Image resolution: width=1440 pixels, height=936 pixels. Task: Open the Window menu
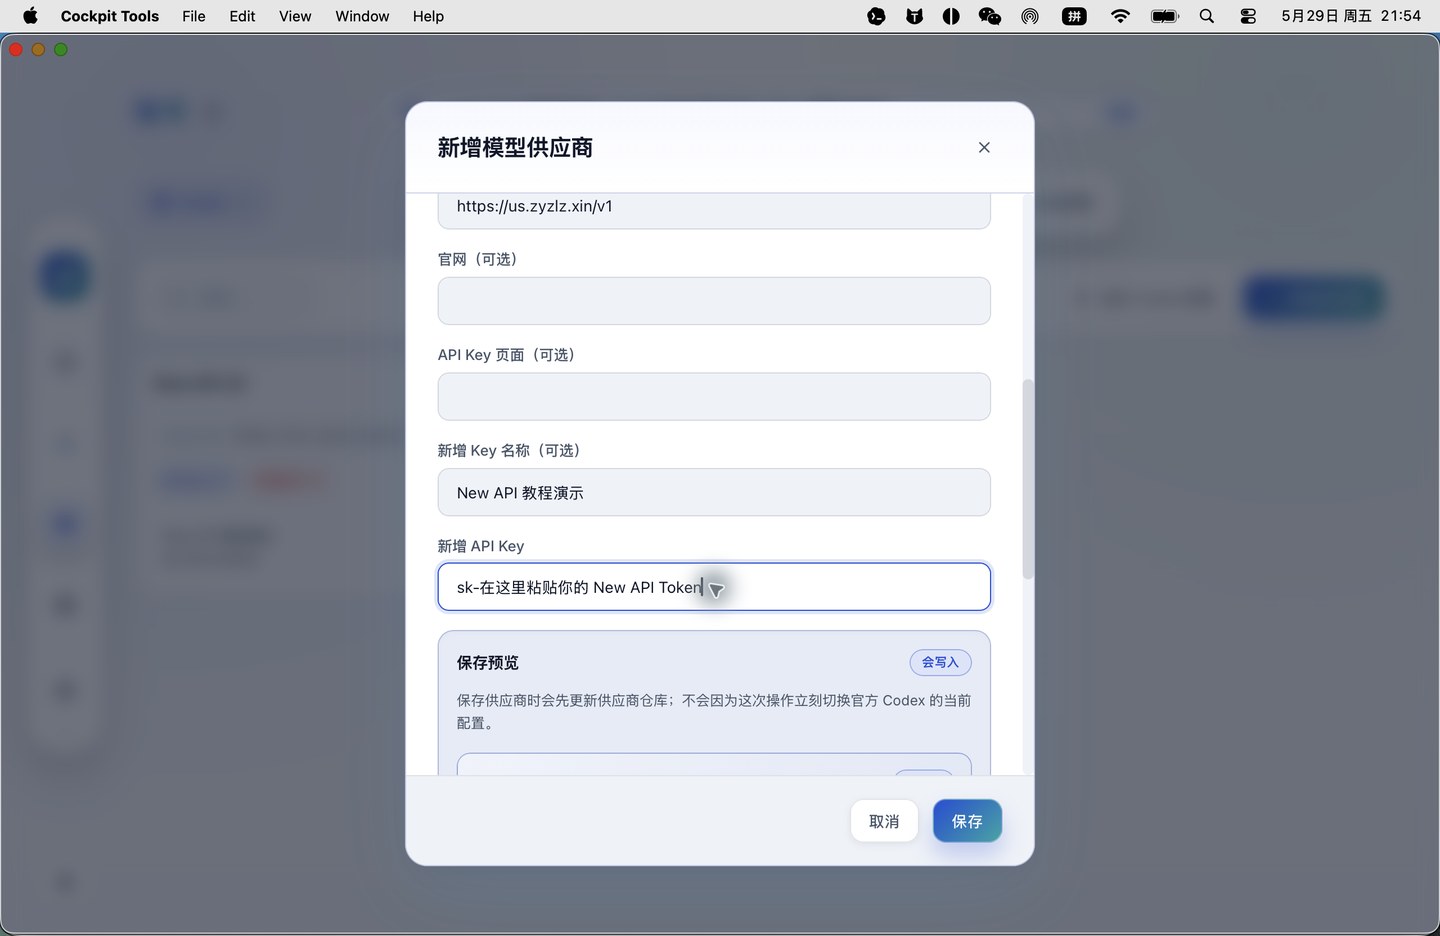tap(362, 16)
